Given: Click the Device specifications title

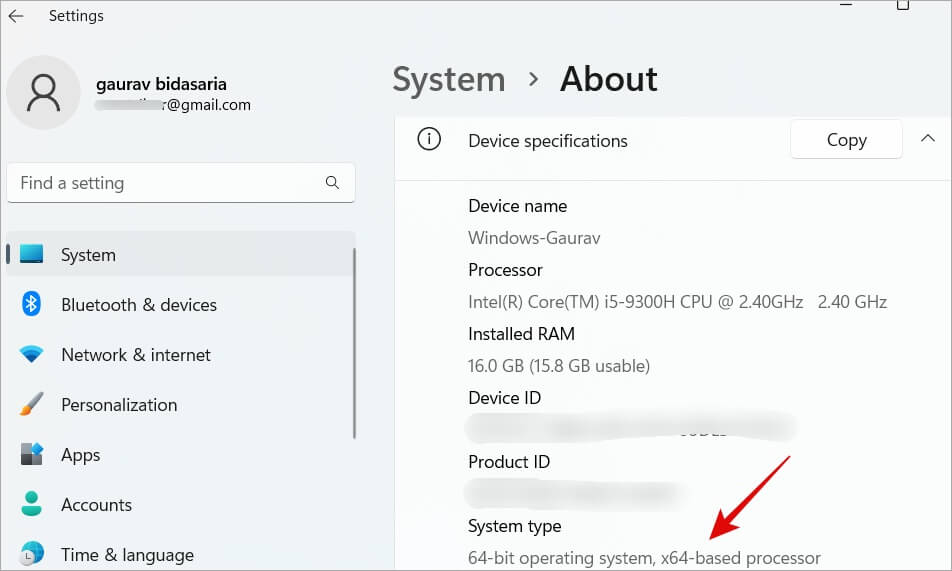Looking at the screenshot, I should pos(548,141).
